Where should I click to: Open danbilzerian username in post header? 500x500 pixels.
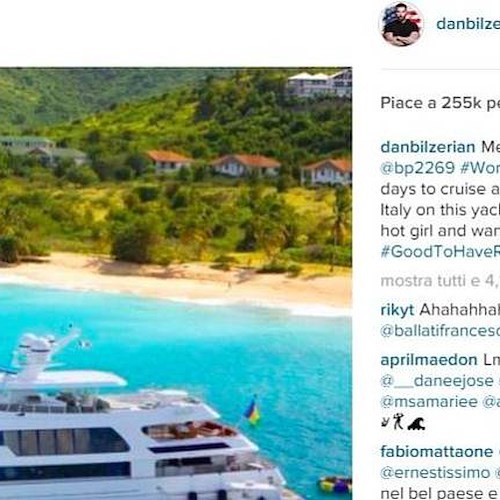coord(468,24)
